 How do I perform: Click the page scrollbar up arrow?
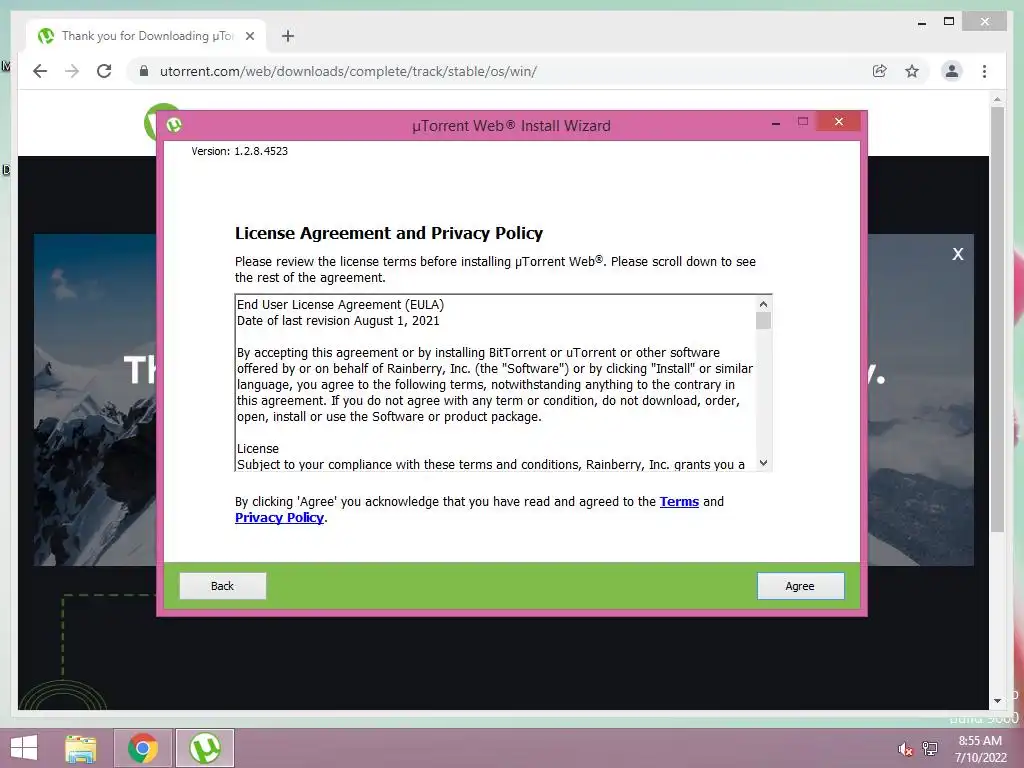click(997, 99)
